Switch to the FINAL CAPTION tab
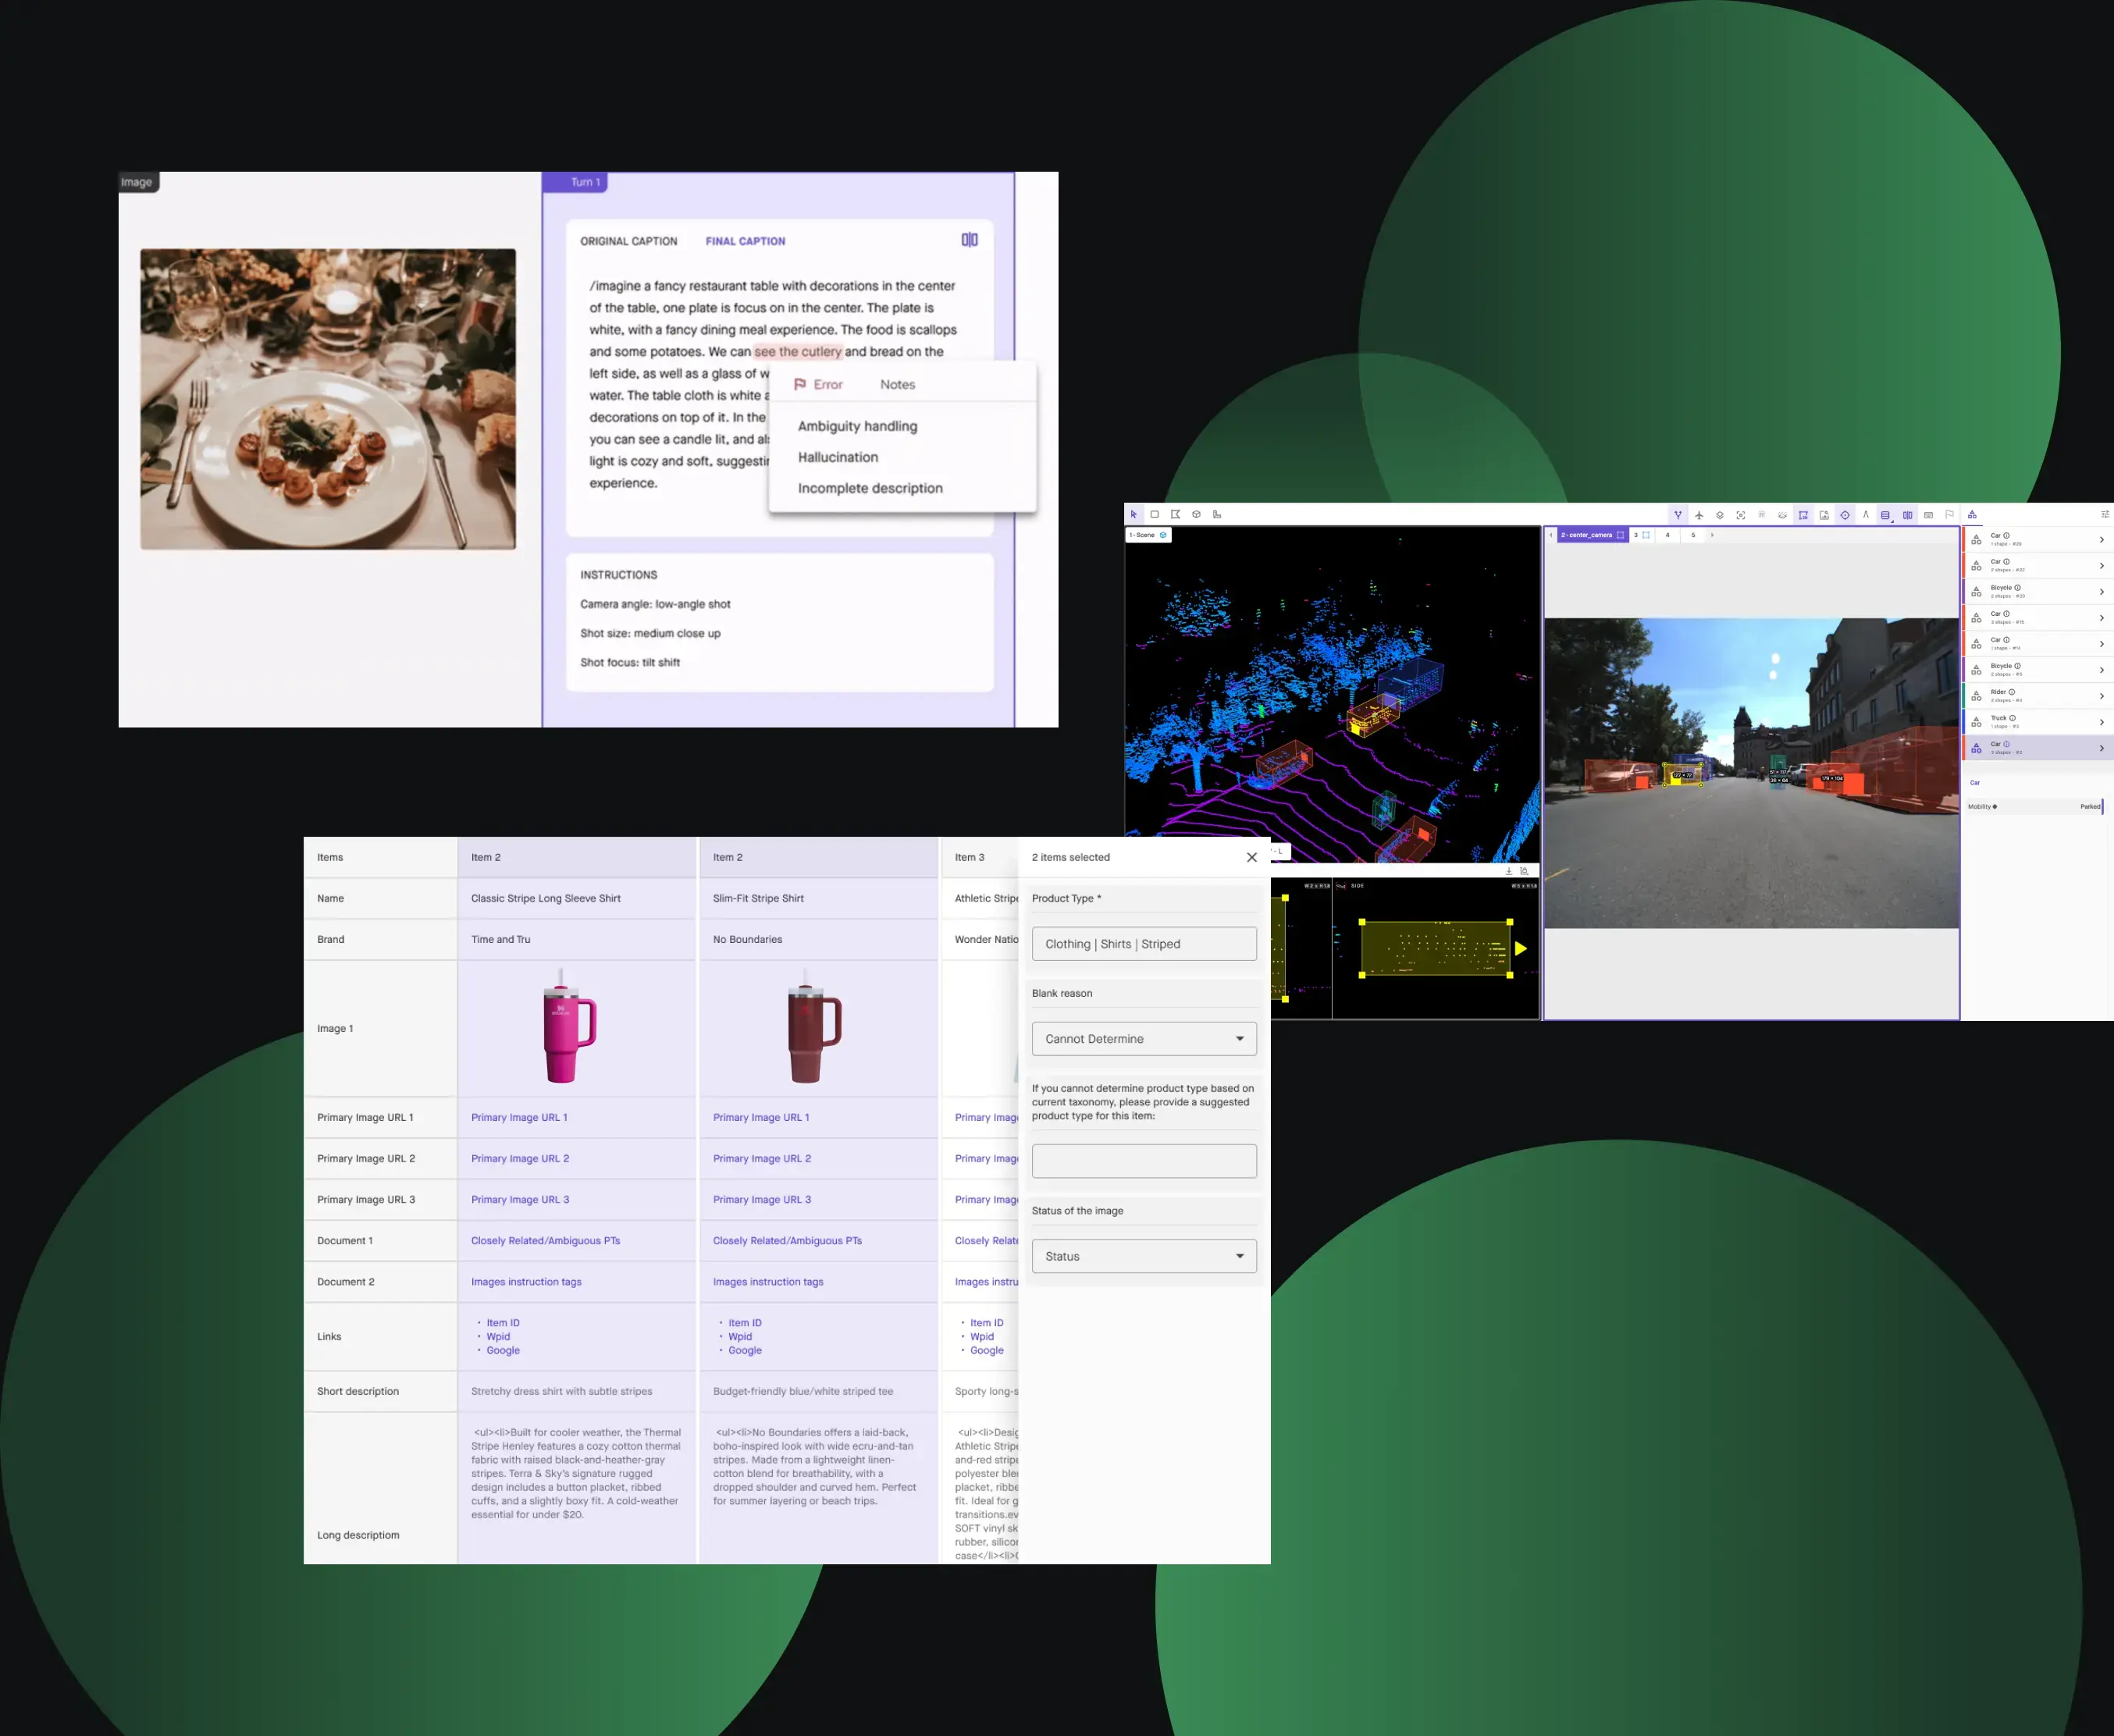 pos(745,241)
